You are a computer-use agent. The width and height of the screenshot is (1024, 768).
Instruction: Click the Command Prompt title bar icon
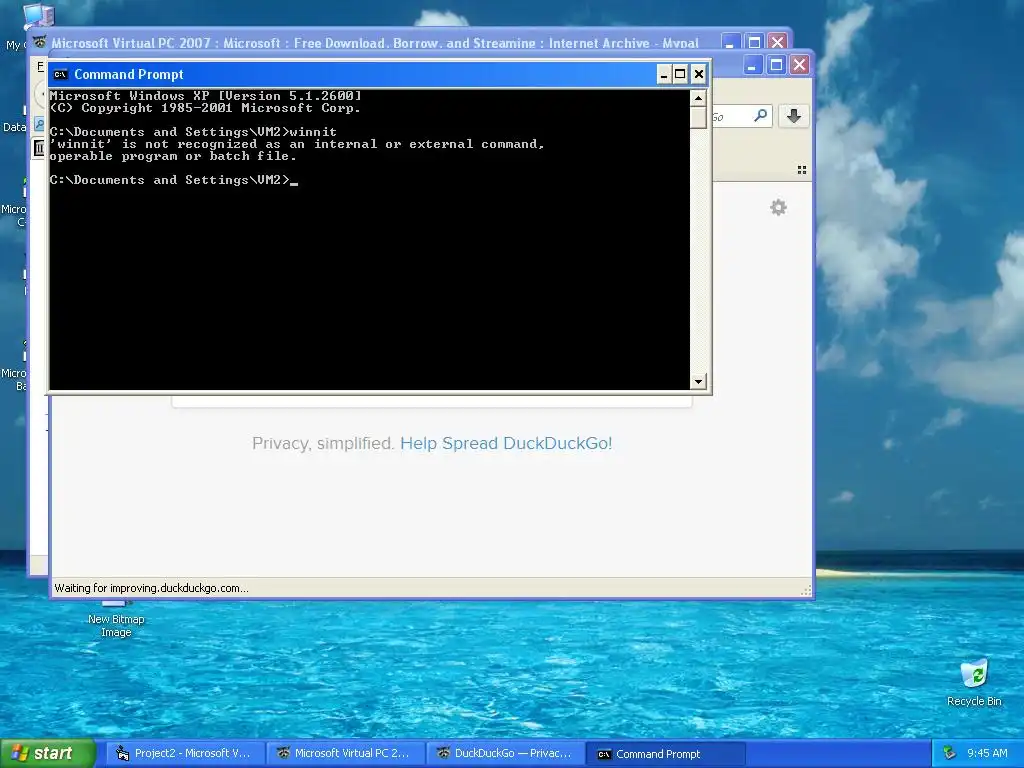pyautogui.click(x=60, y=74)
